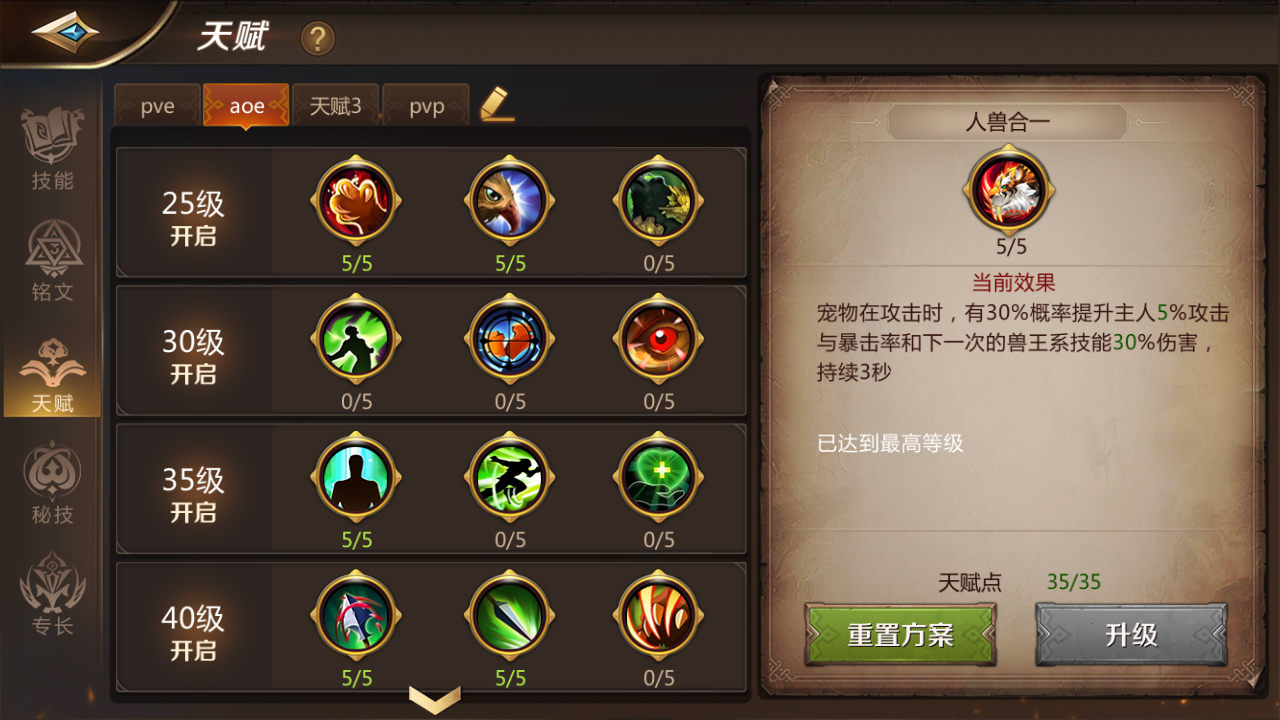Open the 铭文 inscriptions sidebar section
The height and width of the screenshot is (720, 1280).
click(52, 262)
